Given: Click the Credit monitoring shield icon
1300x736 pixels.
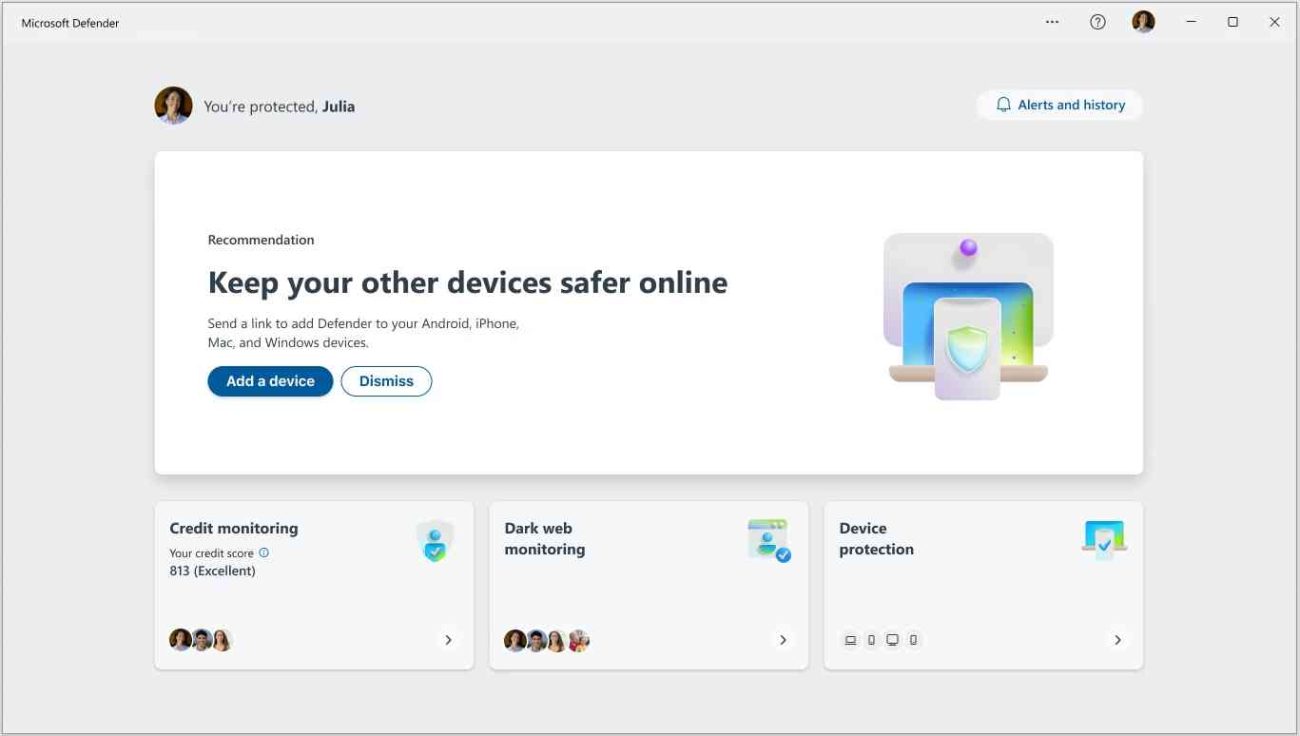Looking at the screenshot, I should [x=434, y=541].
